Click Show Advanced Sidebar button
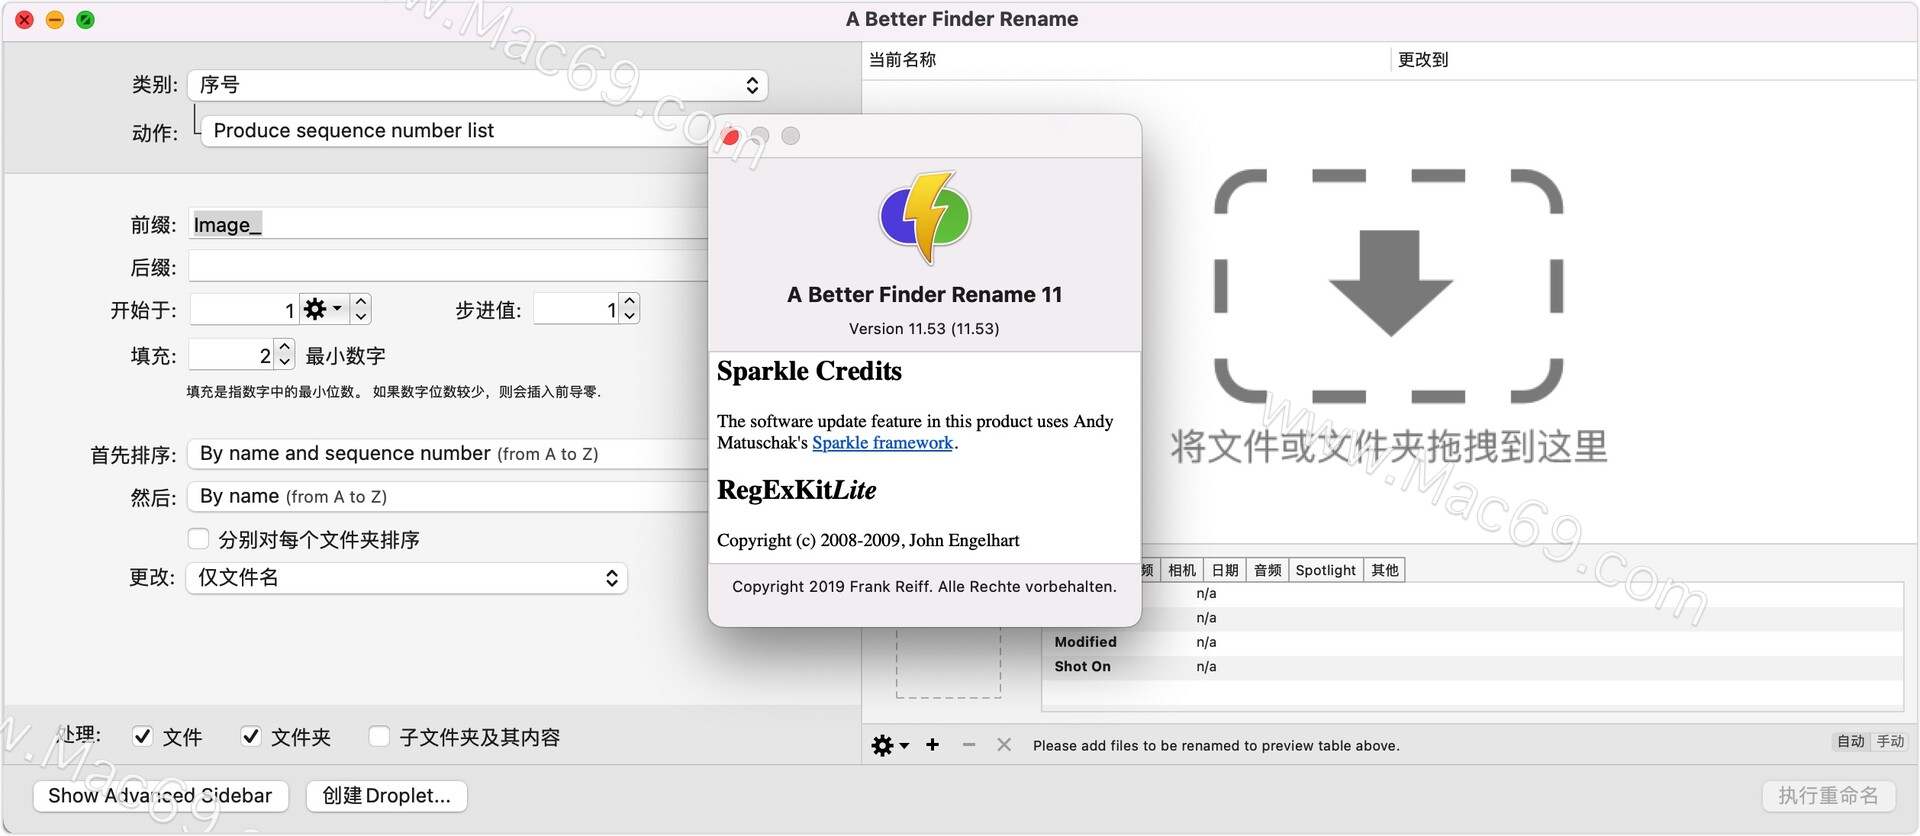Viewport: 1920px width, 836px height. point(160,796)
